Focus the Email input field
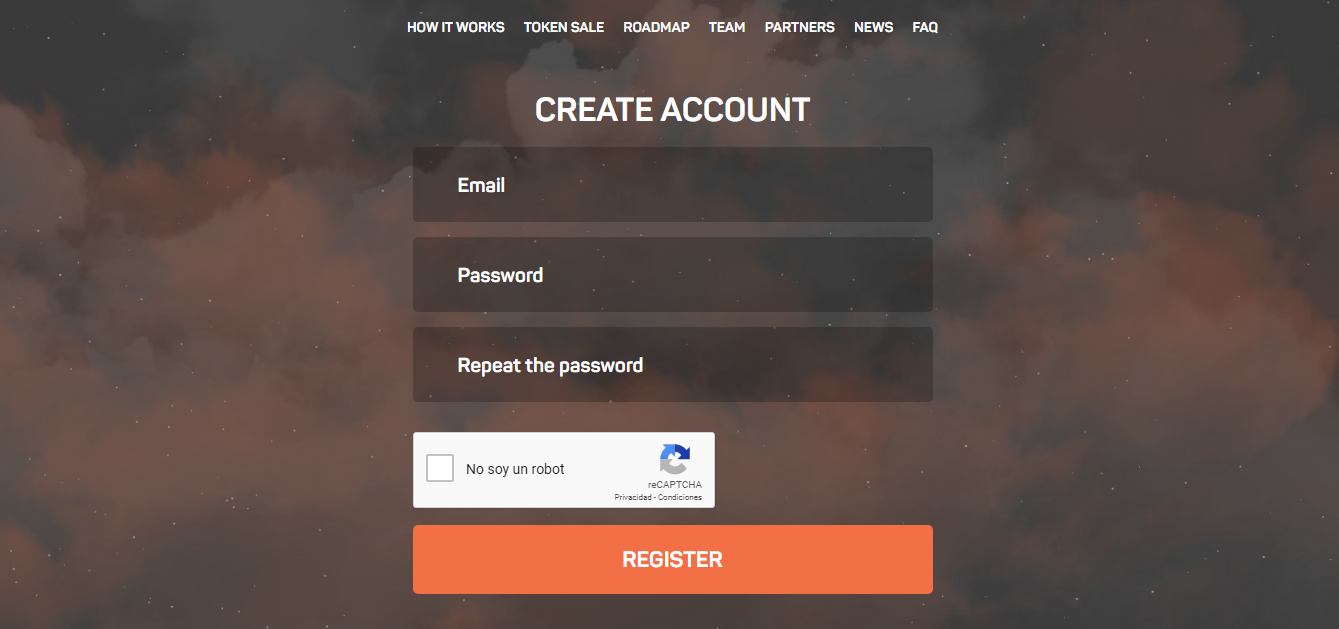The width and height of the screenshot is (1339, 629). pos(673,185)
